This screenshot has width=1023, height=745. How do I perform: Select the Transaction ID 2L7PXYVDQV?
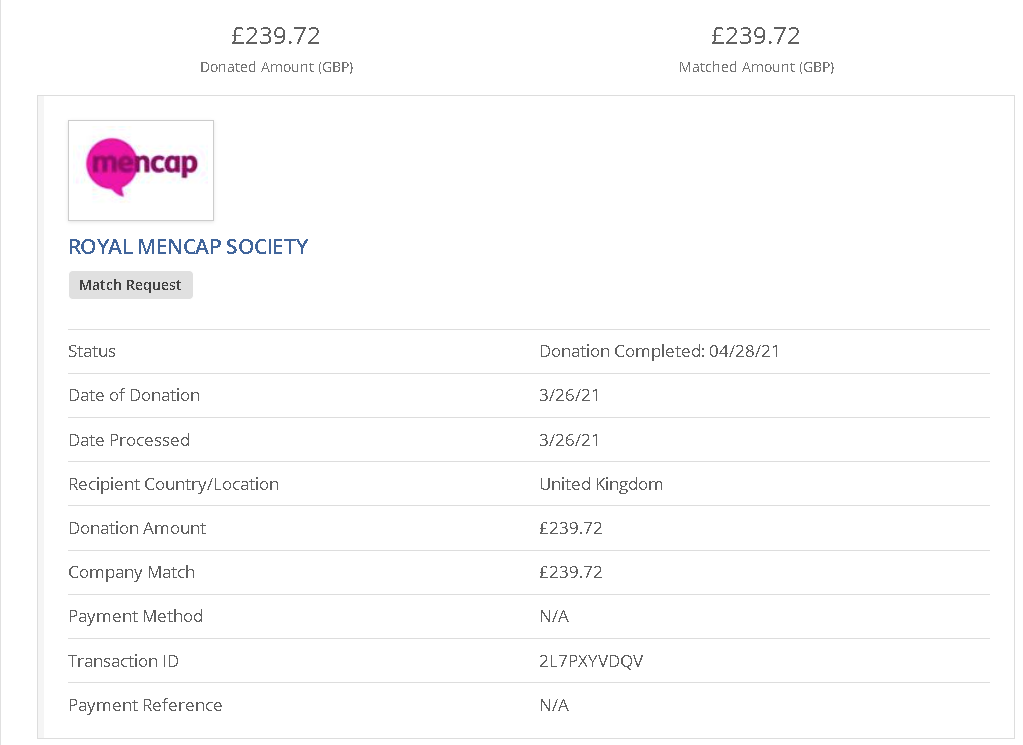coord(592,661)
